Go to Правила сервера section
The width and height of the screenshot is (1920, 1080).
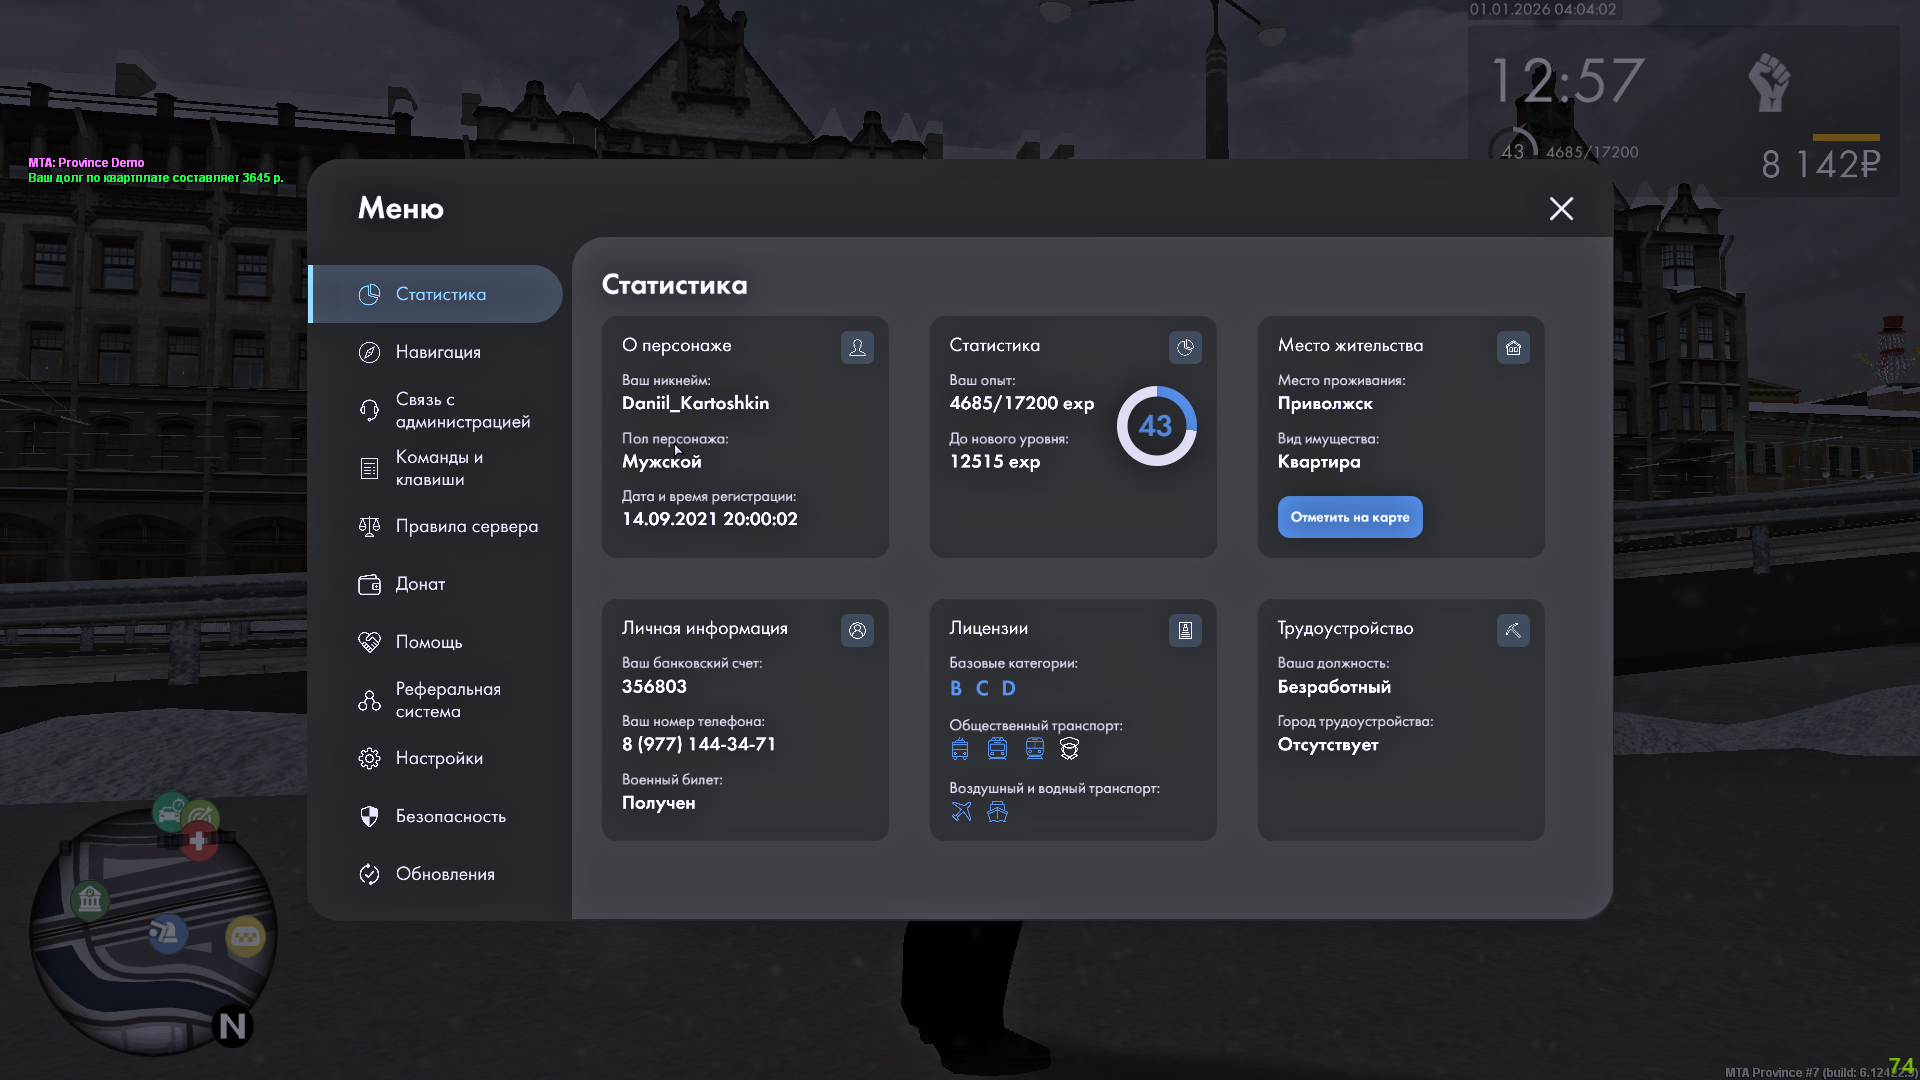pos(466,526)
